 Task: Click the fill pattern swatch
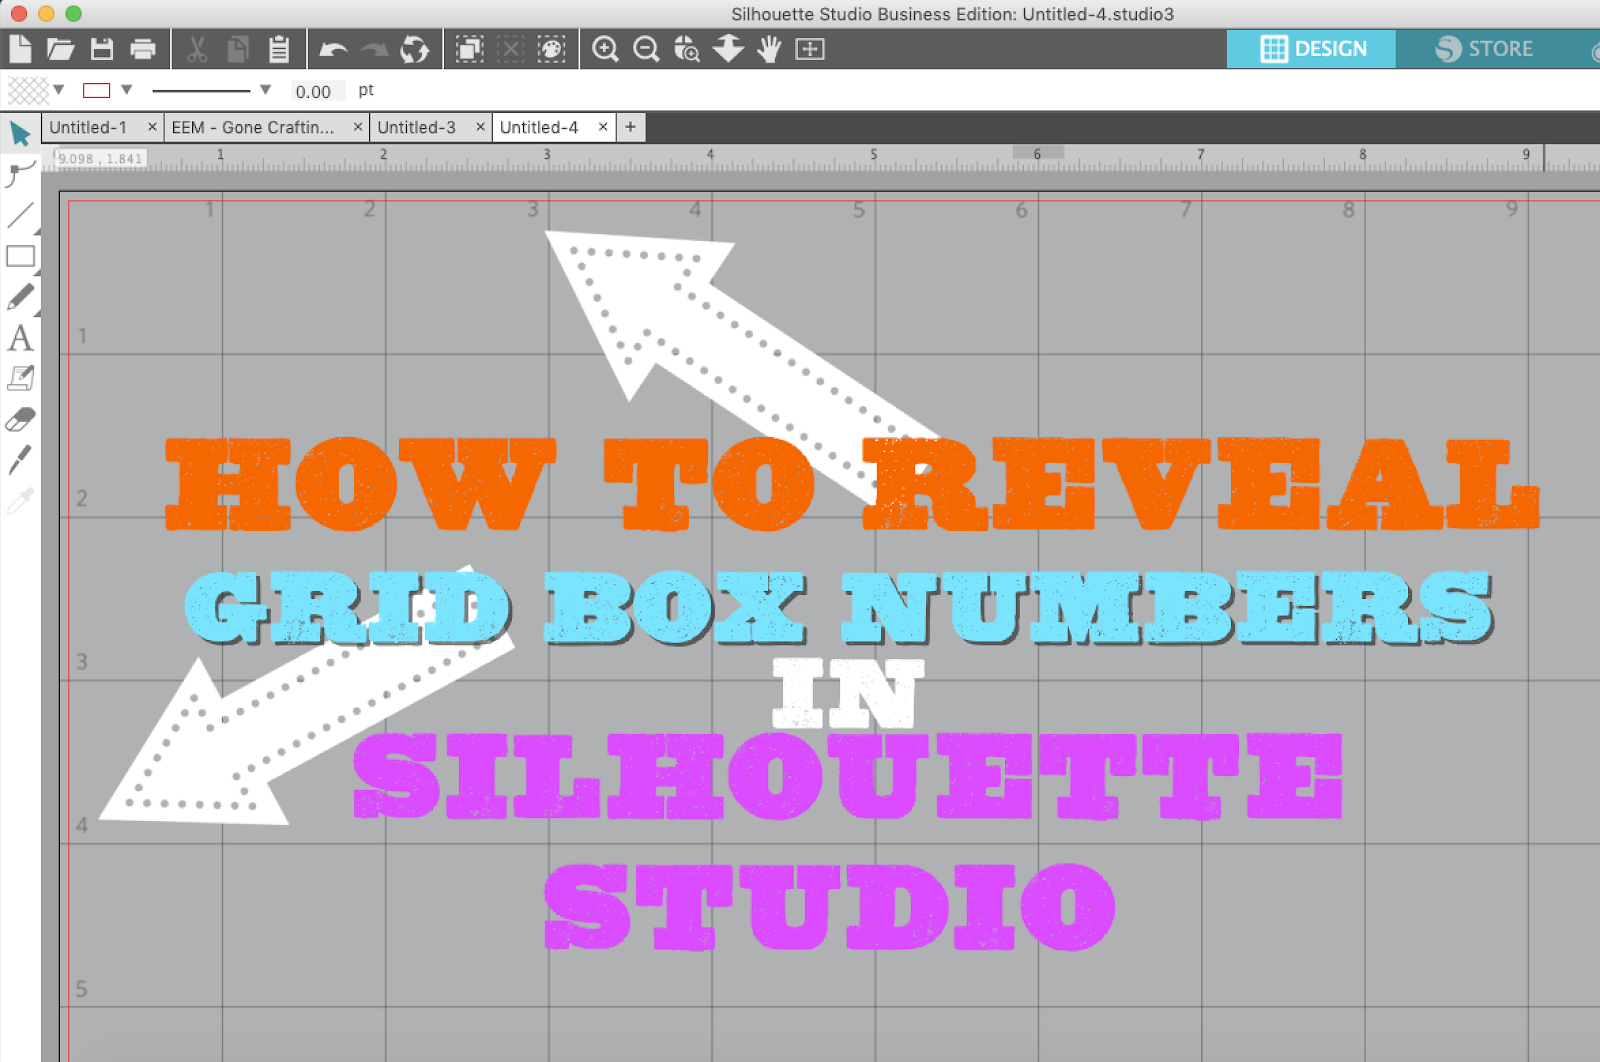[28, 90]
